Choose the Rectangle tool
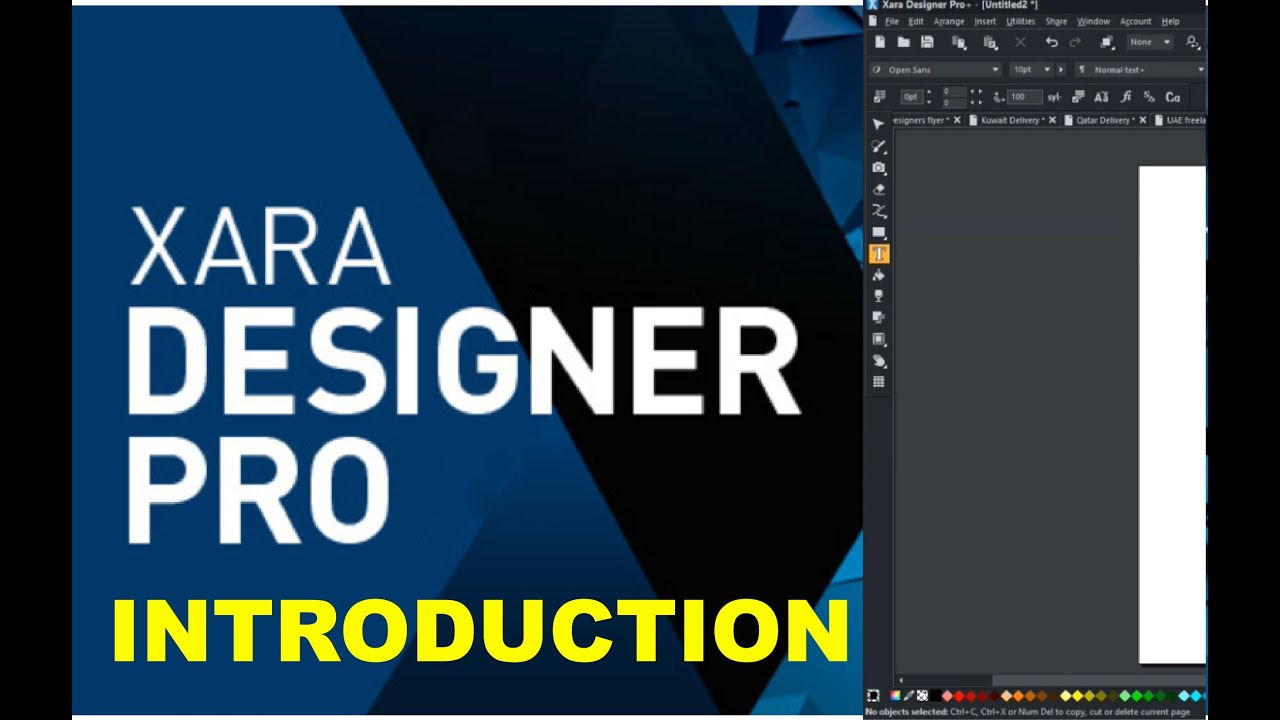 tap(879, 233)
